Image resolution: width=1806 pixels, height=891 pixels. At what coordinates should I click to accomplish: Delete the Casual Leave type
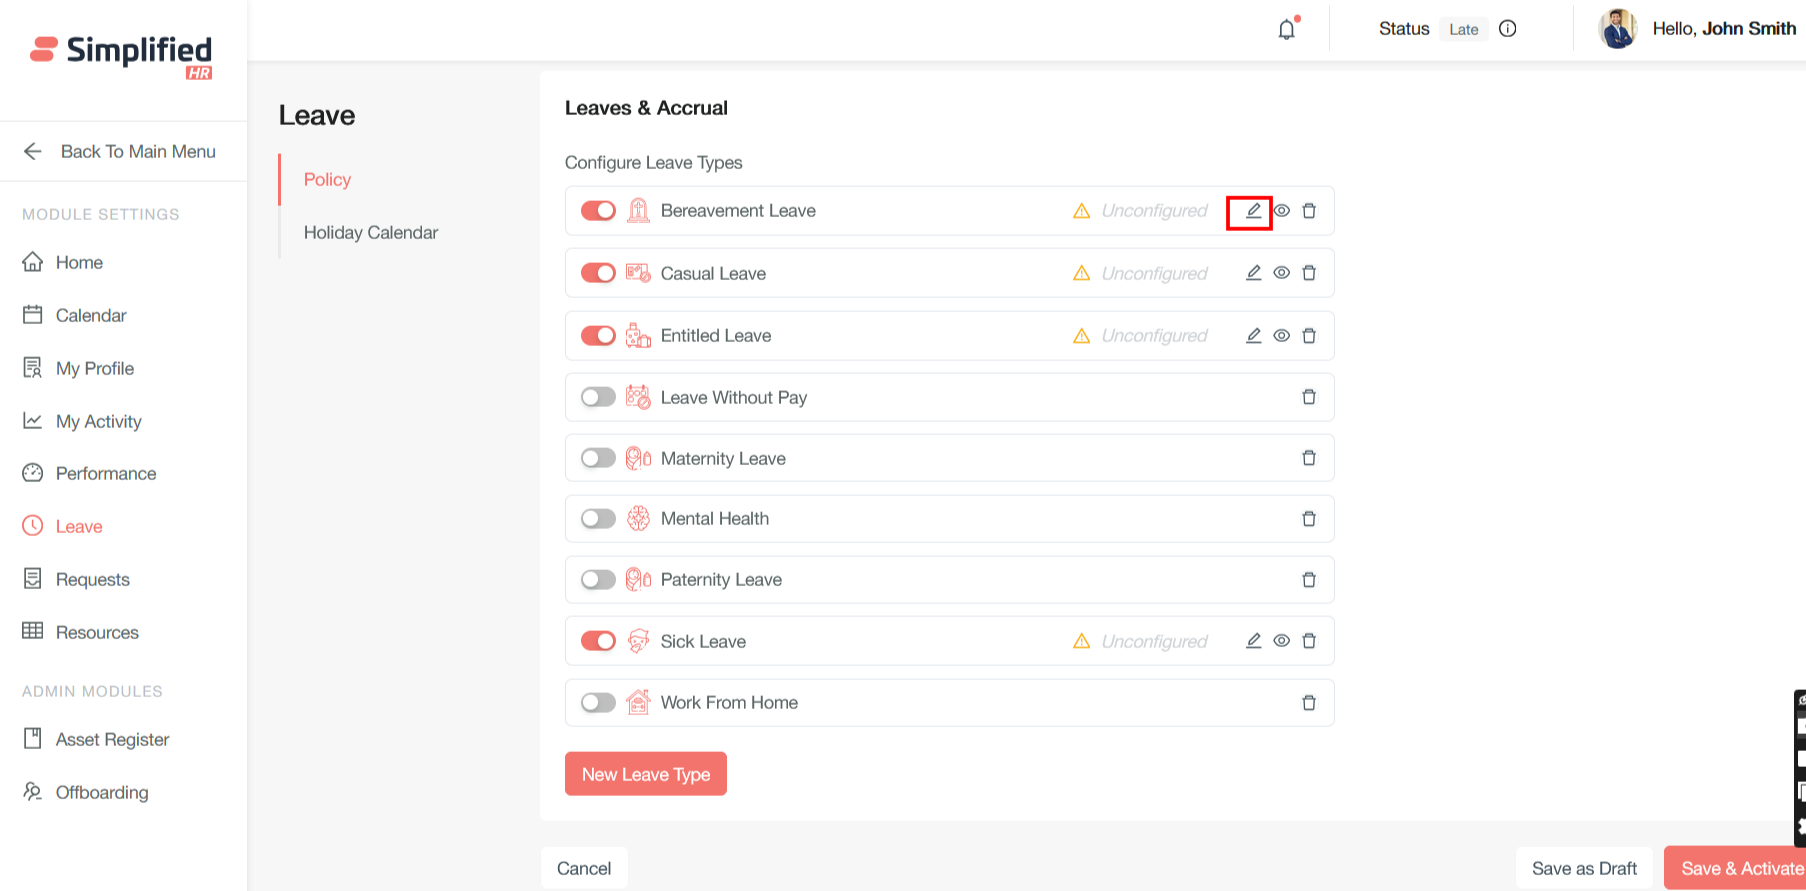[x=1309, y=273]
